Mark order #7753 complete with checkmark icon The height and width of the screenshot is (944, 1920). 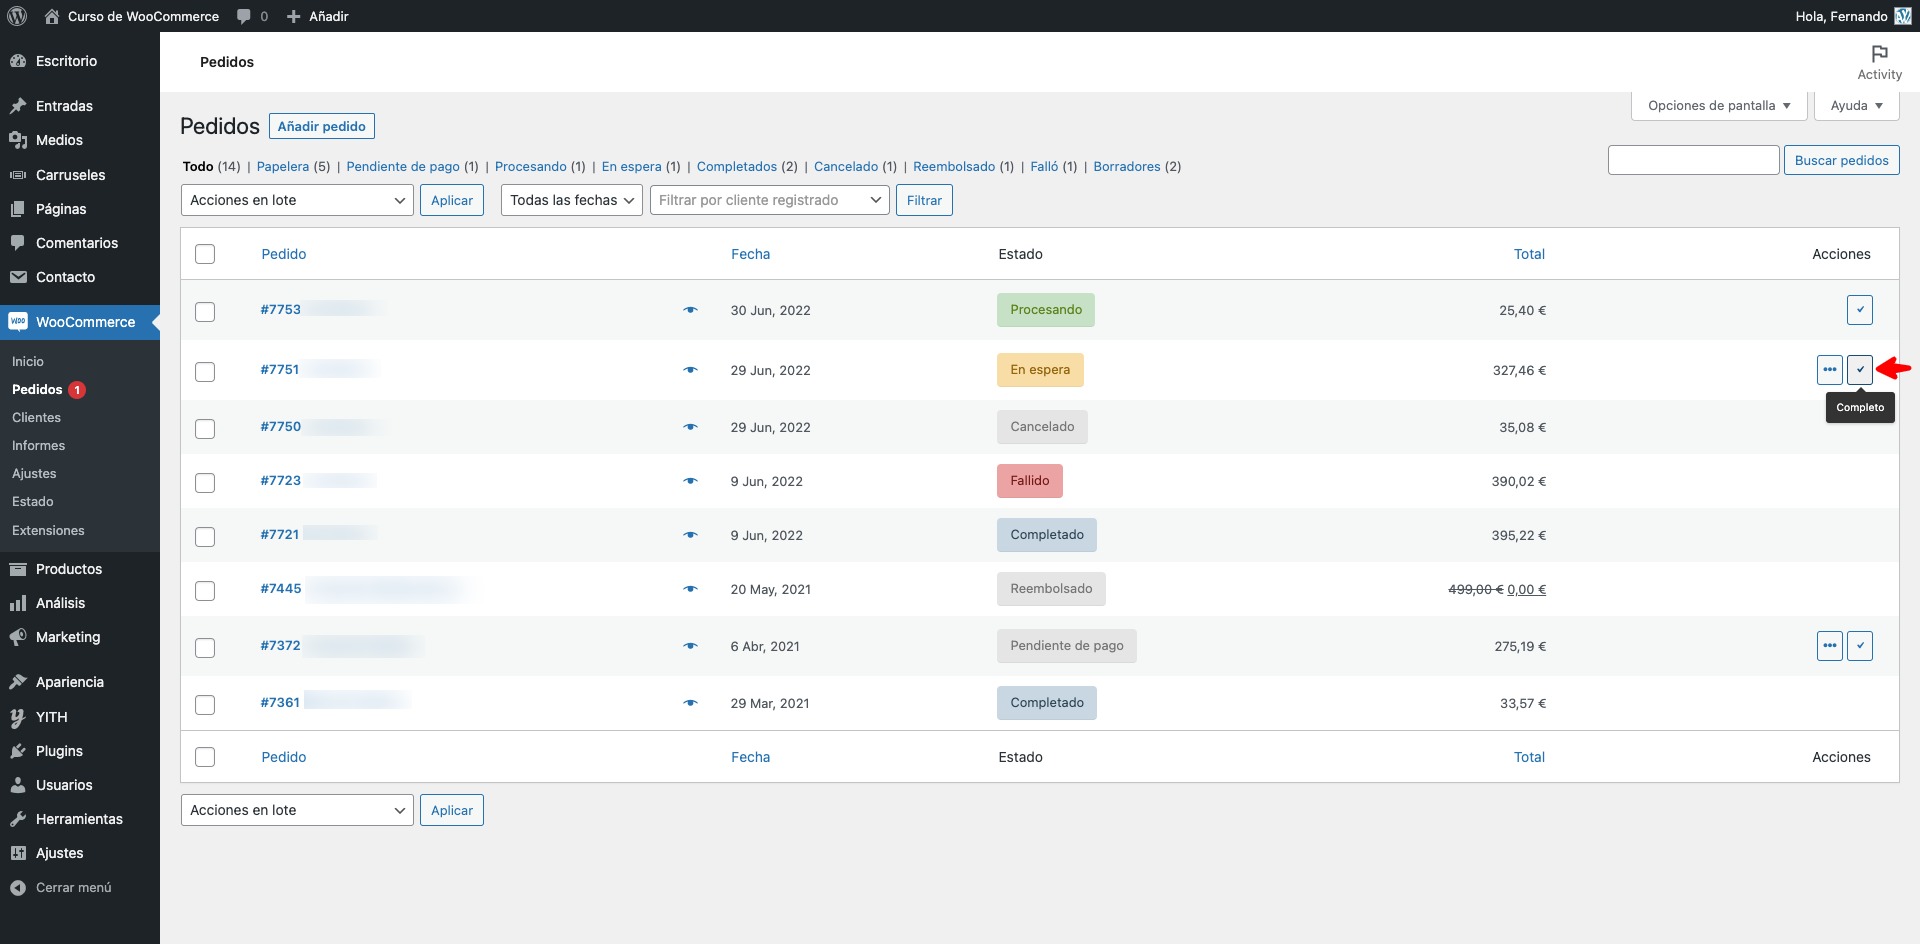pos(1860,310)
